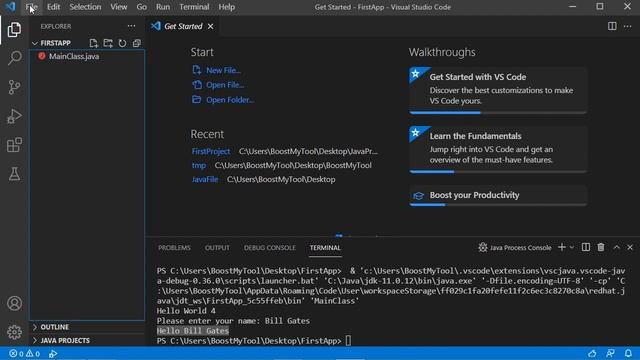The height and width of the screenshot is (360, 640).
Task: Open Get Started with VS Code walkthrough
Action: tap(498, 91)
